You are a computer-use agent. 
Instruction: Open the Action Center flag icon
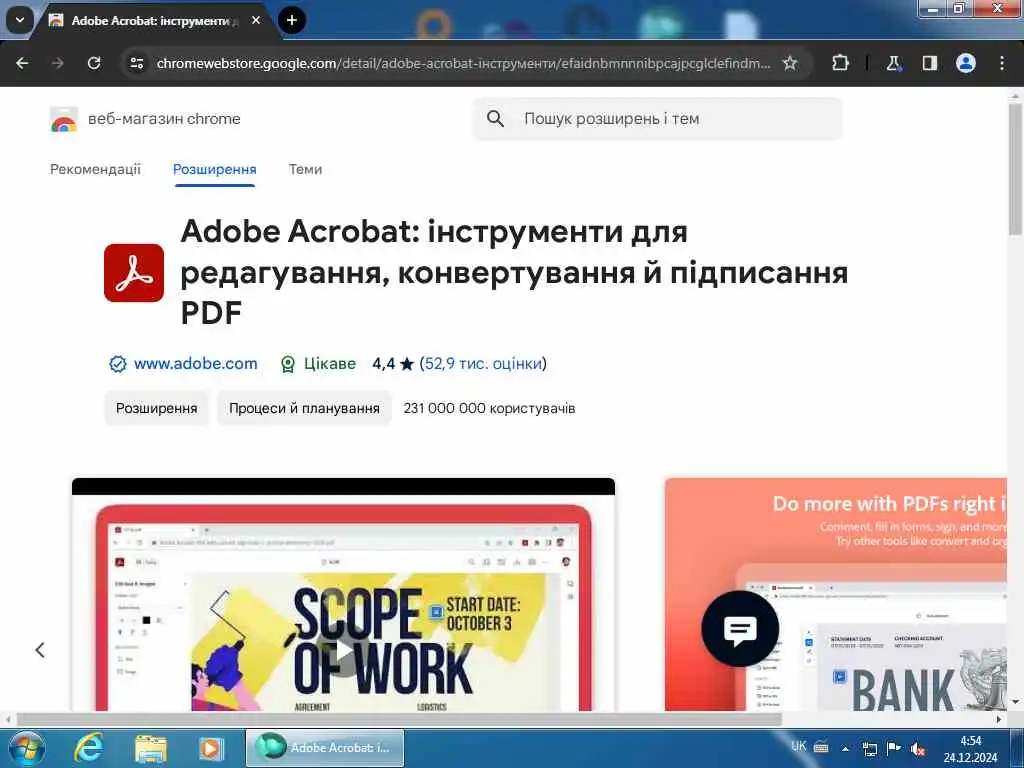893,748
